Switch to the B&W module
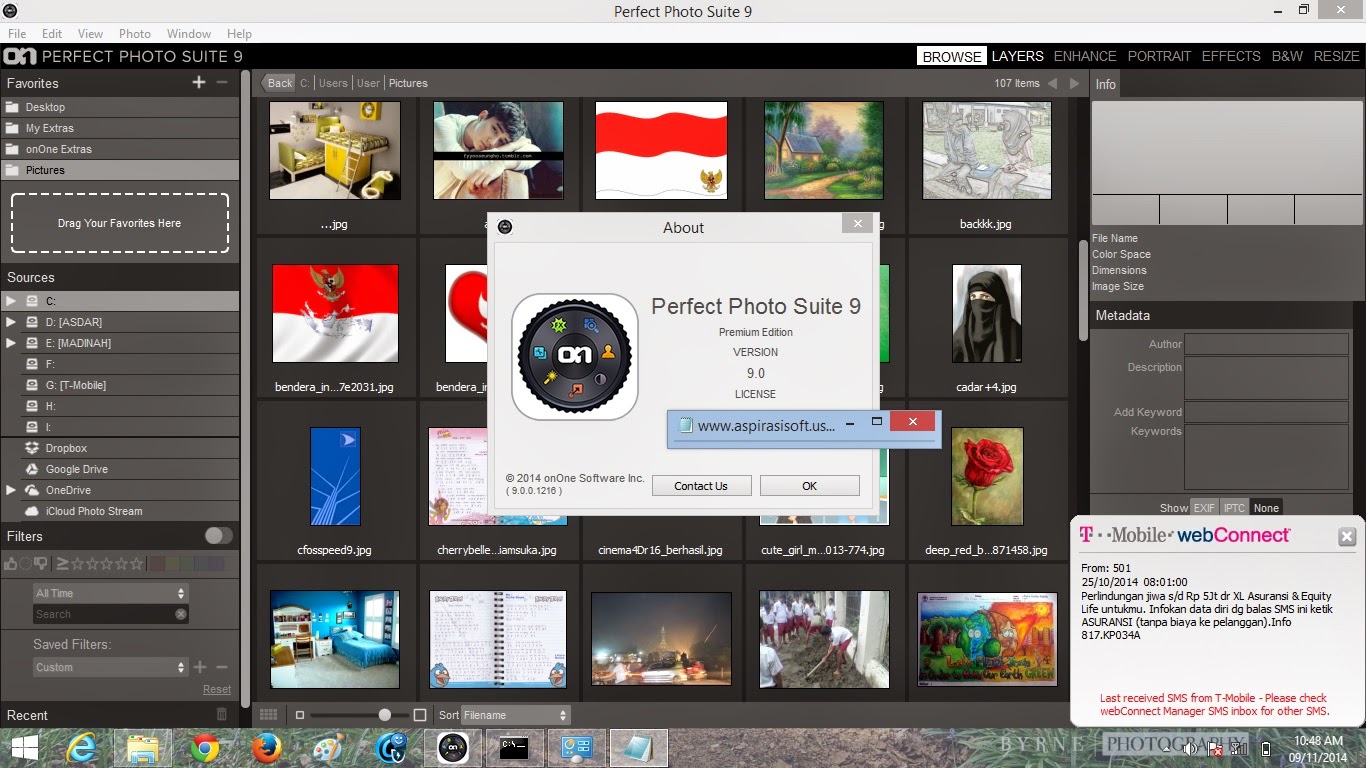This screenshot has height=768, width=1366. pos(1287,56)
